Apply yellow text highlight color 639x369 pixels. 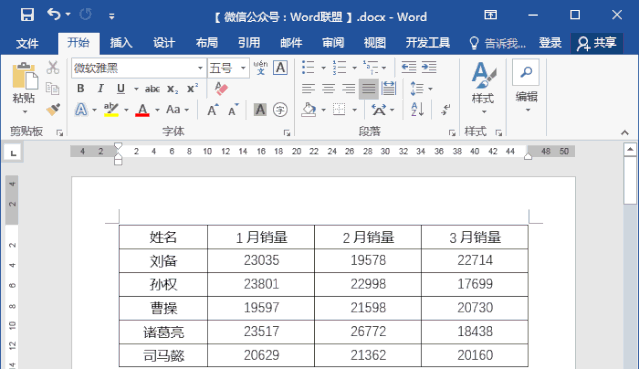[111, 110]
